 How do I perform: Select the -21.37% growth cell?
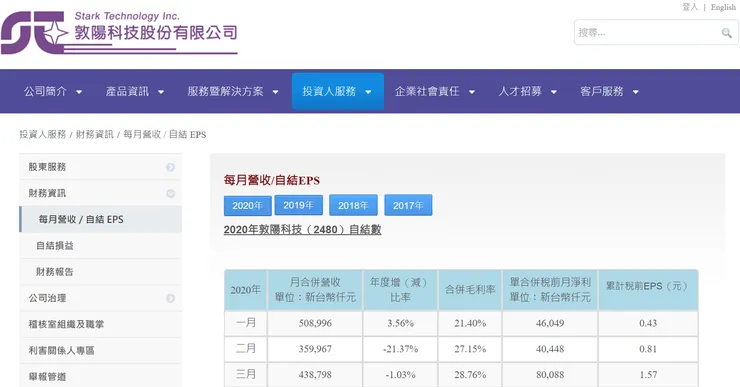click(x=400, y=349)
